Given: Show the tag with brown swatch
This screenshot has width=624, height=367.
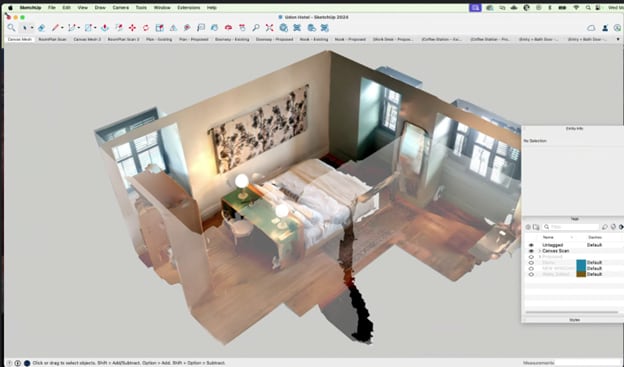Looking at the screenshot, I should tap(531, 274).
